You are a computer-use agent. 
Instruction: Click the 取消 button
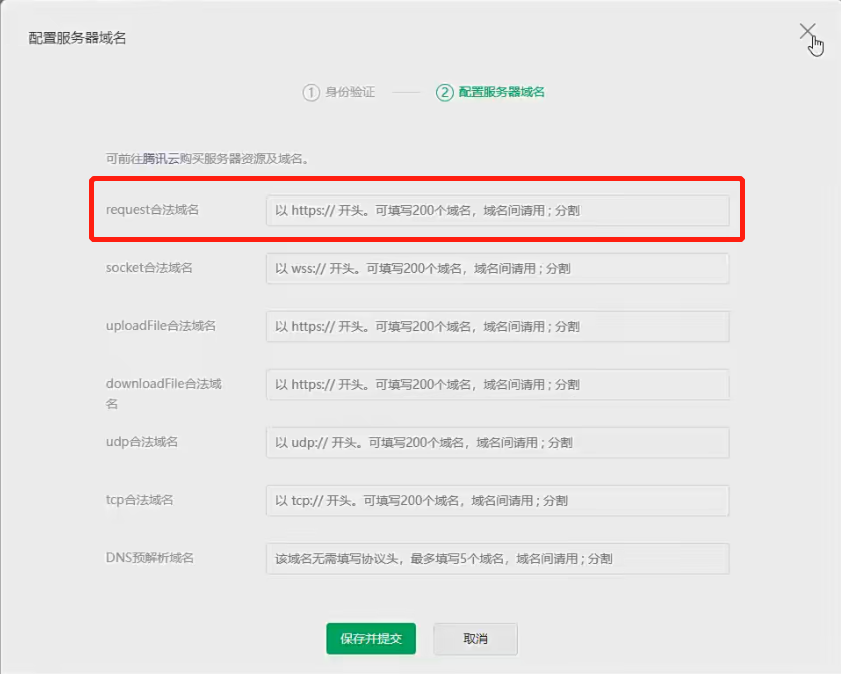pyautogui.click(x=475, y=639)
